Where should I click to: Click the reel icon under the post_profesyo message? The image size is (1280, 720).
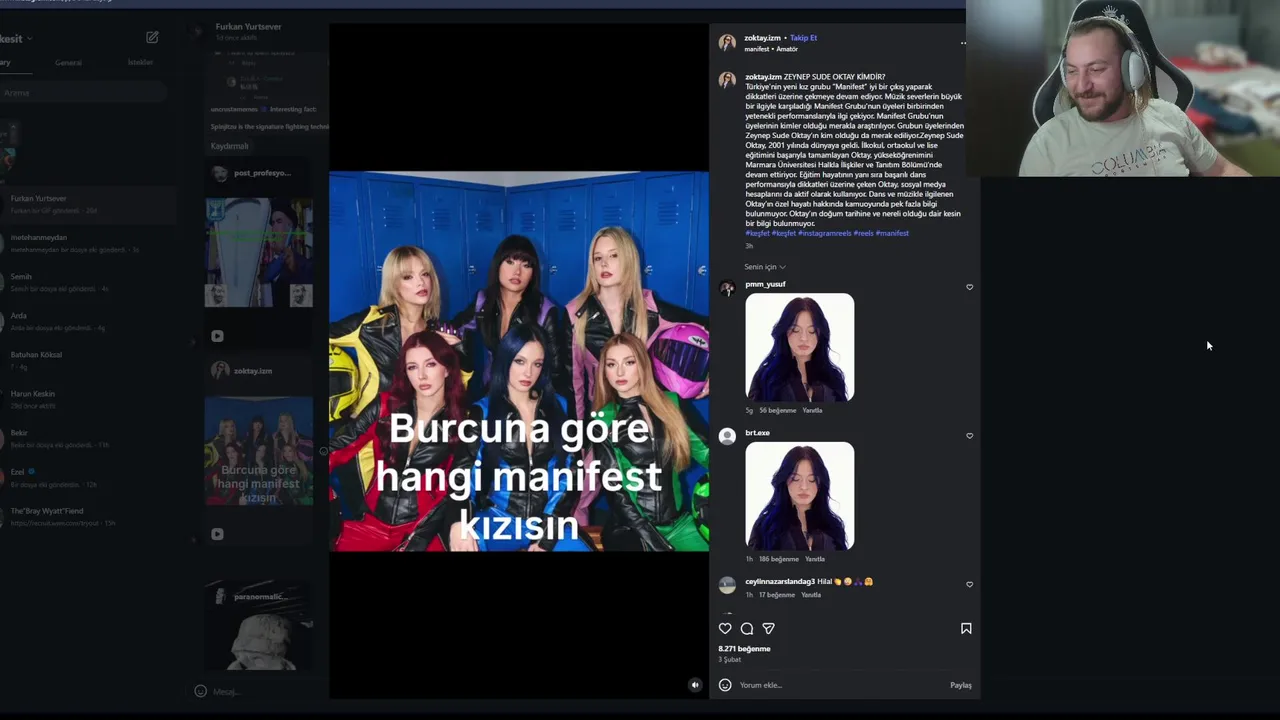pyautogui.click(x=217, y=336)
